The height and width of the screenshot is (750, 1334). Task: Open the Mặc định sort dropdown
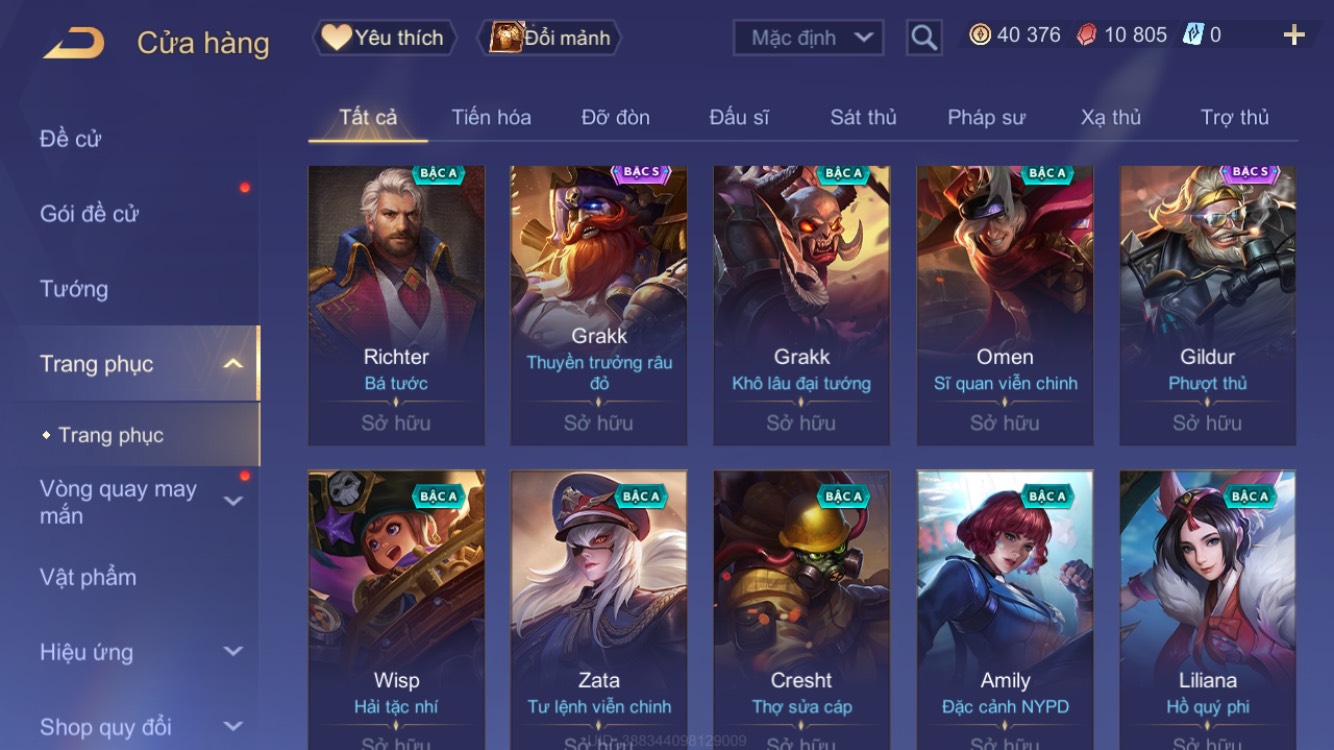tap(809, 38)
